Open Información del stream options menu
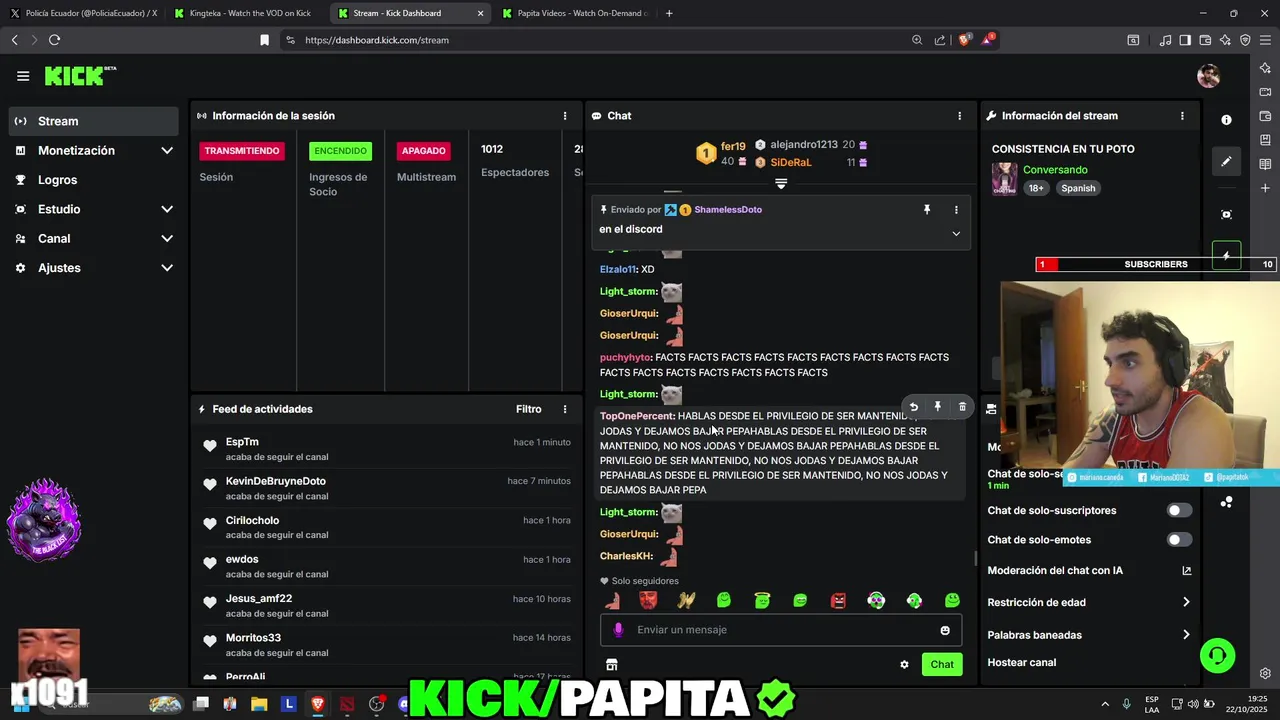Screen dimensions: 1280x720 point(1182,116)
